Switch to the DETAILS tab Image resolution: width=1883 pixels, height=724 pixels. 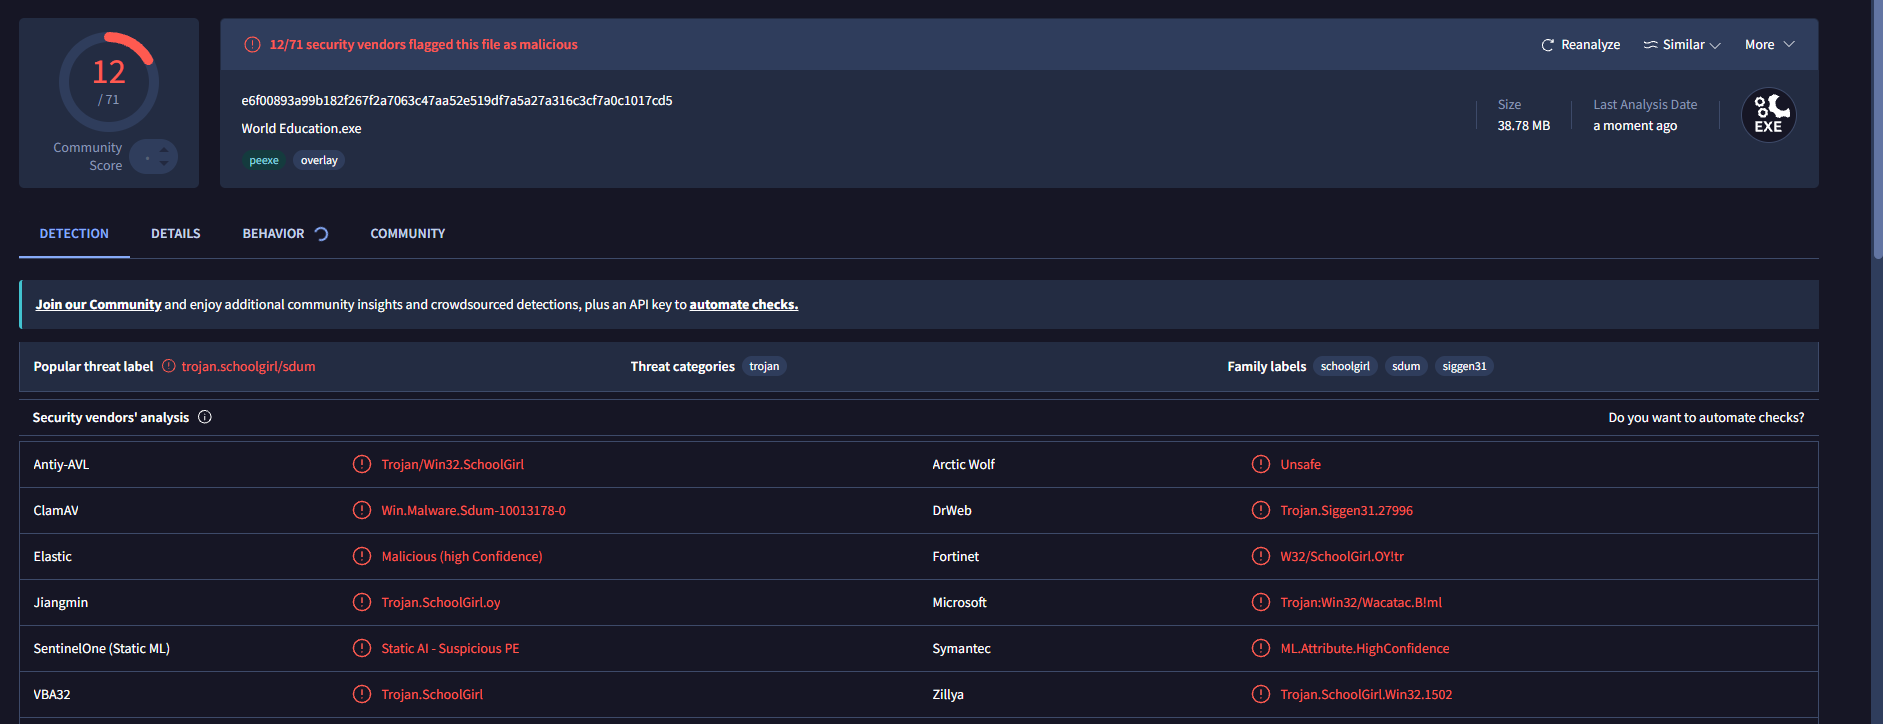(x=176, y=234)
